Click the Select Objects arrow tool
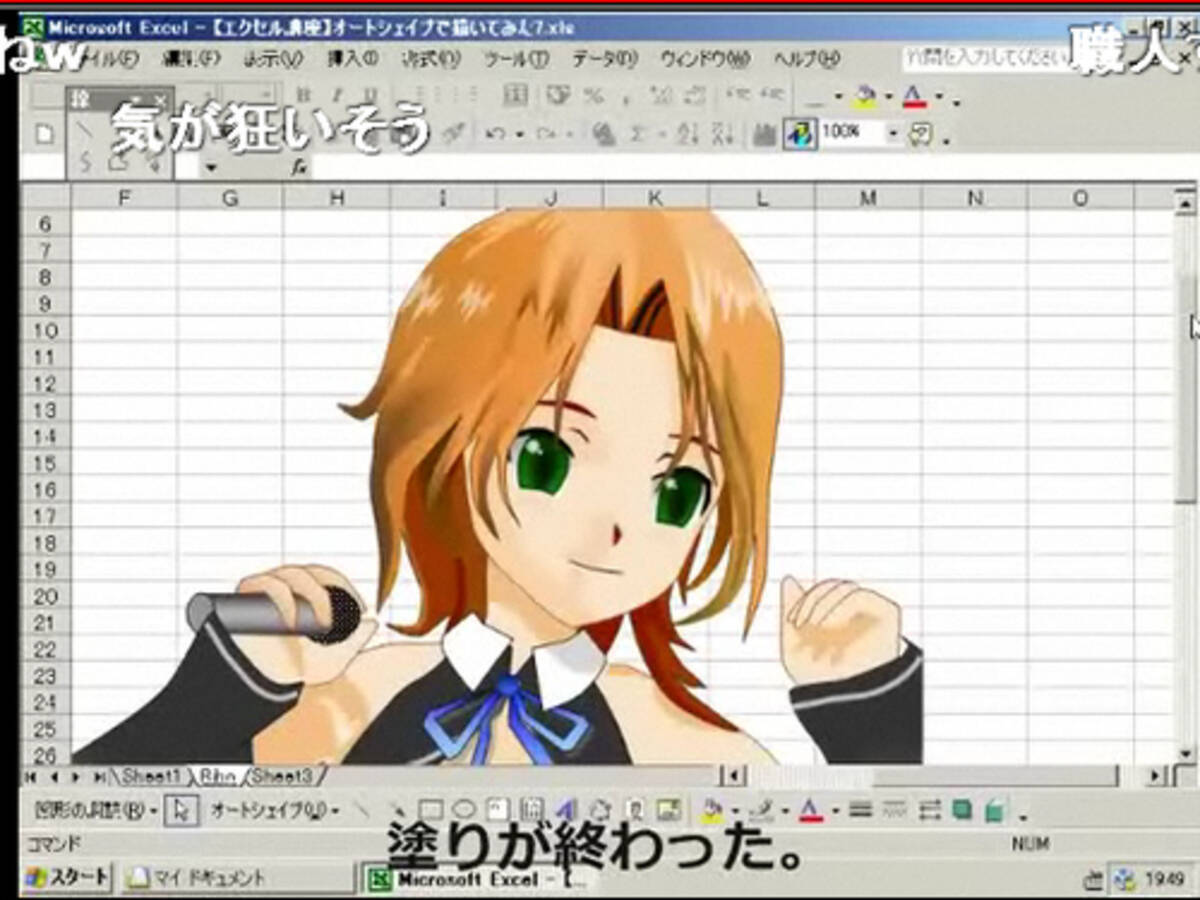The width and height of the screenshot is (1200, 900). pos(181,809)
